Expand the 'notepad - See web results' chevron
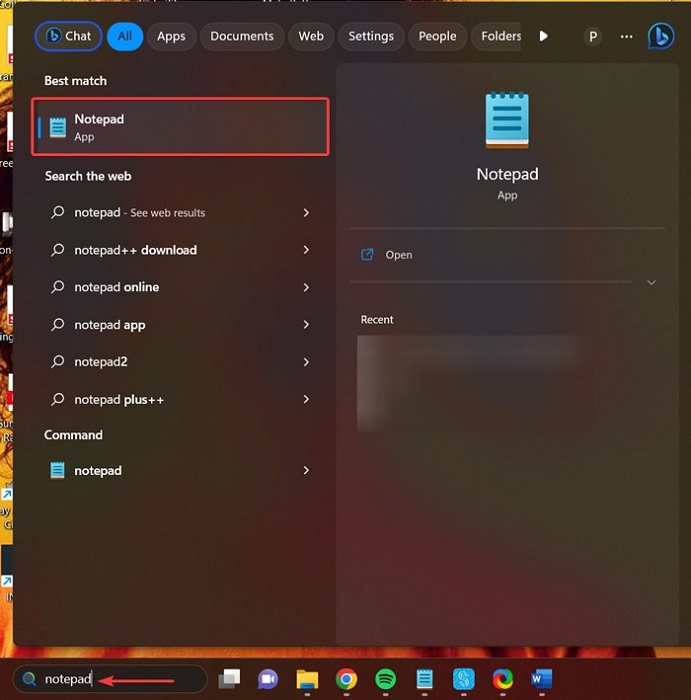The height and width of the screenshot is (700, 691). pyautogui.click(x=306, y=213)
